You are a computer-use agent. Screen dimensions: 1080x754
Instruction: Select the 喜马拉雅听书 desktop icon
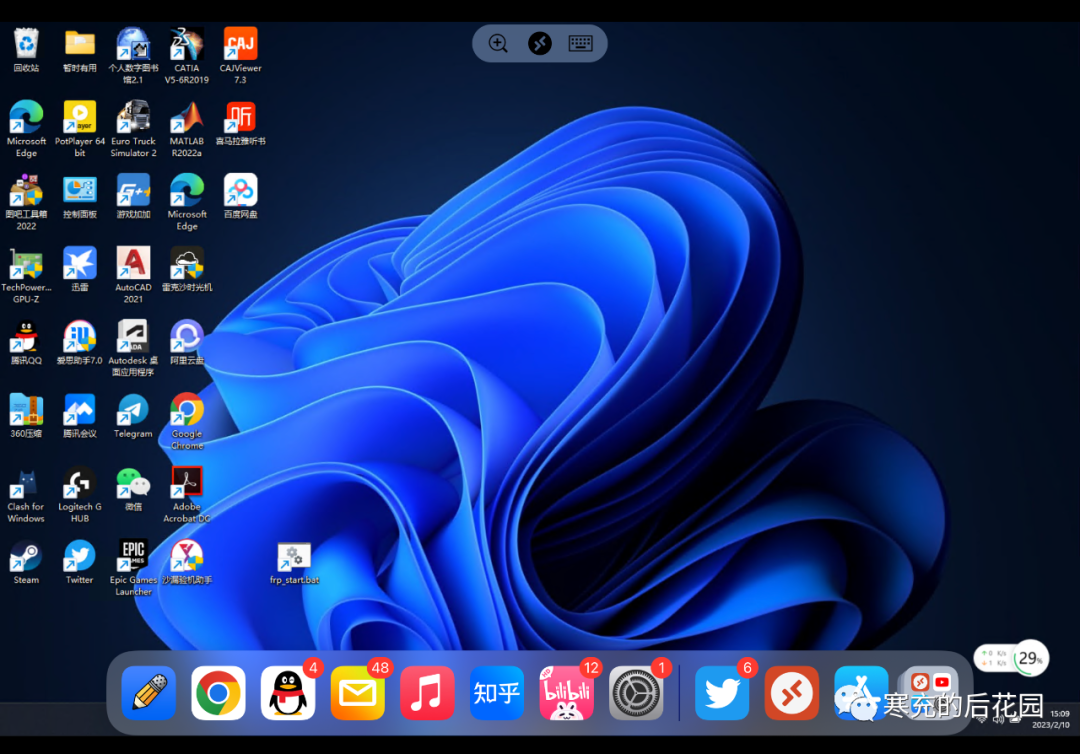[240, 123]
